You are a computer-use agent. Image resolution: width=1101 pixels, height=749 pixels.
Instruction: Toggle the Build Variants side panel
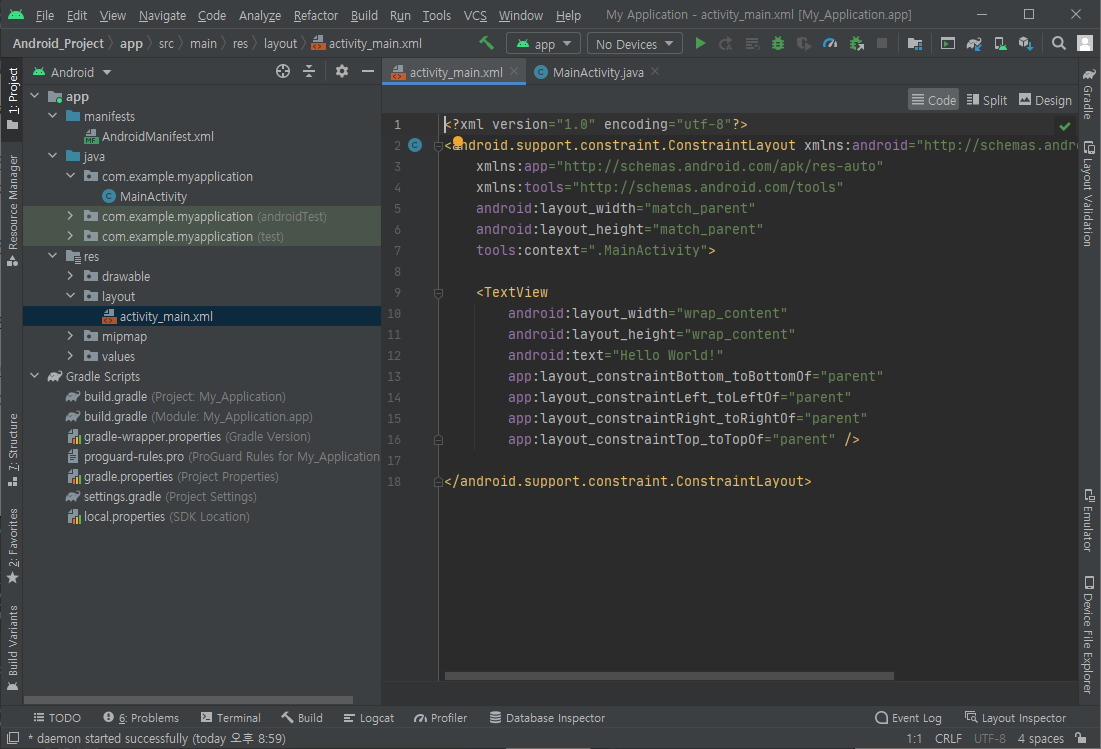tap(12, 647)
